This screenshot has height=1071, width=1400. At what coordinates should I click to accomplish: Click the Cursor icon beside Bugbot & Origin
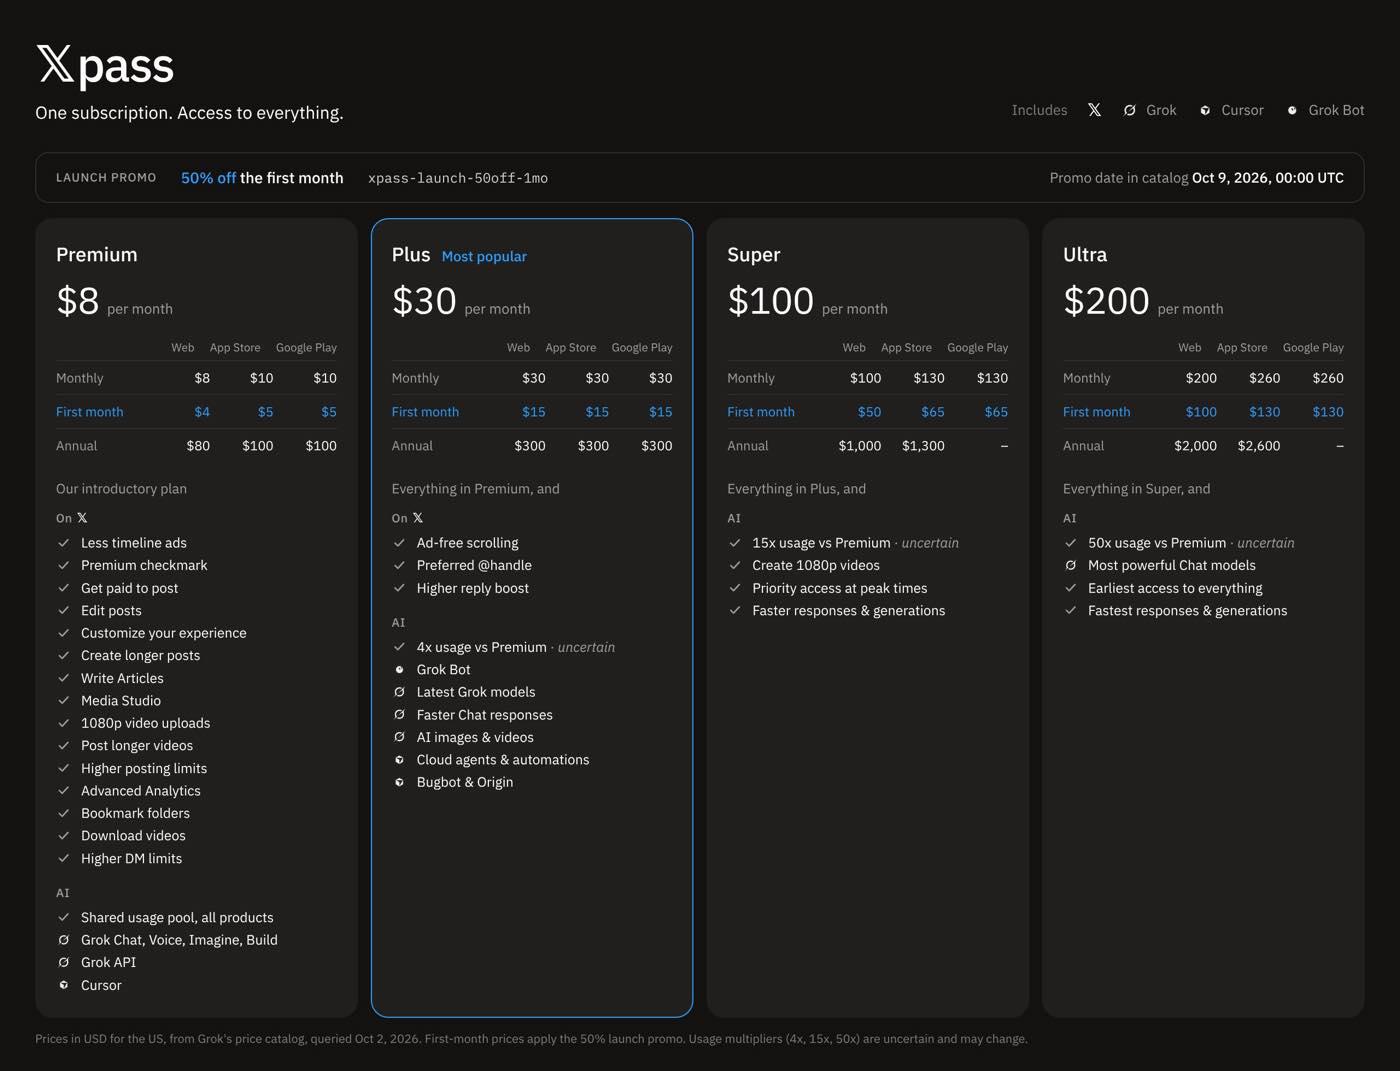(399, 782)
